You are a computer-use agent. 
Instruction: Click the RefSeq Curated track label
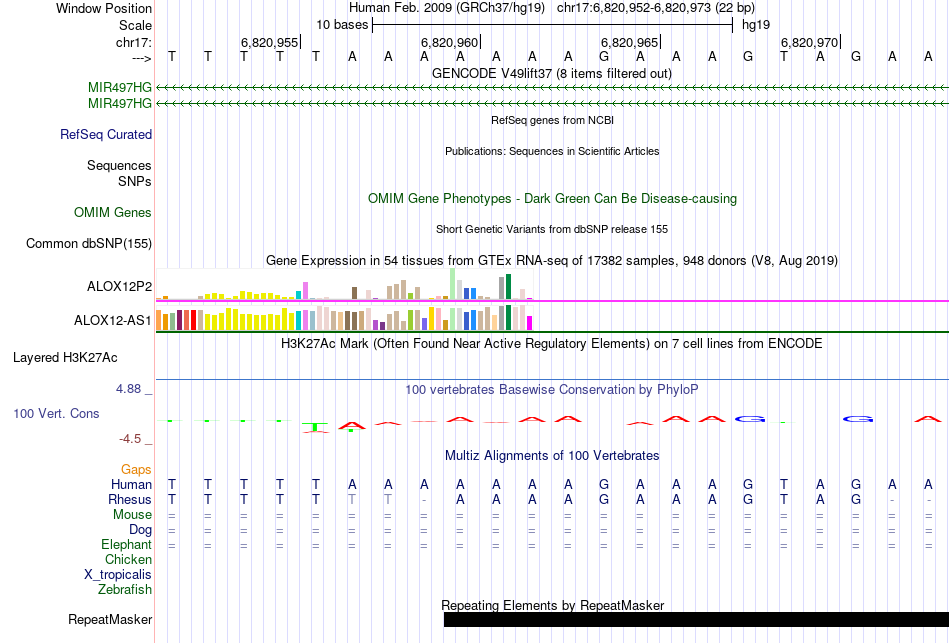click(106, 135)
